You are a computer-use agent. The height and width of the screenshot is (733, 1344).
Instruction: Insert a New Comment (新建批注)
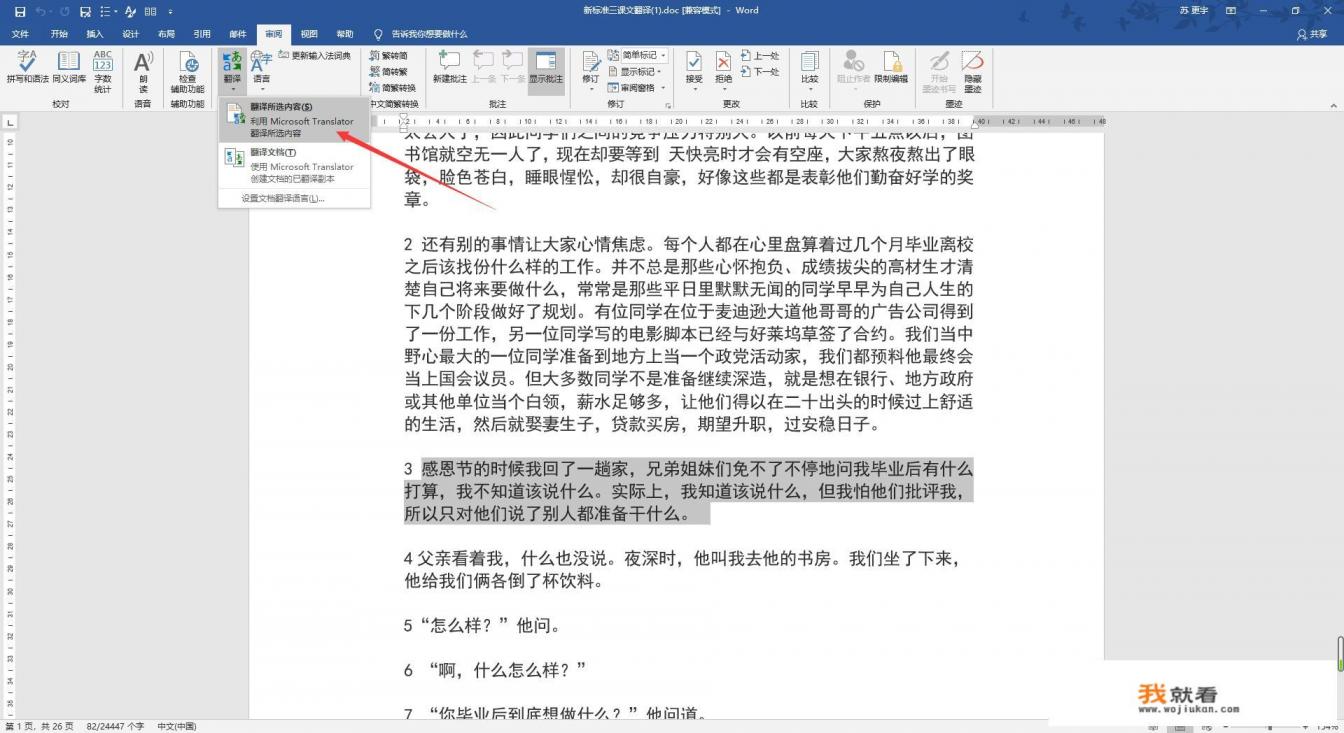point(449,68)
